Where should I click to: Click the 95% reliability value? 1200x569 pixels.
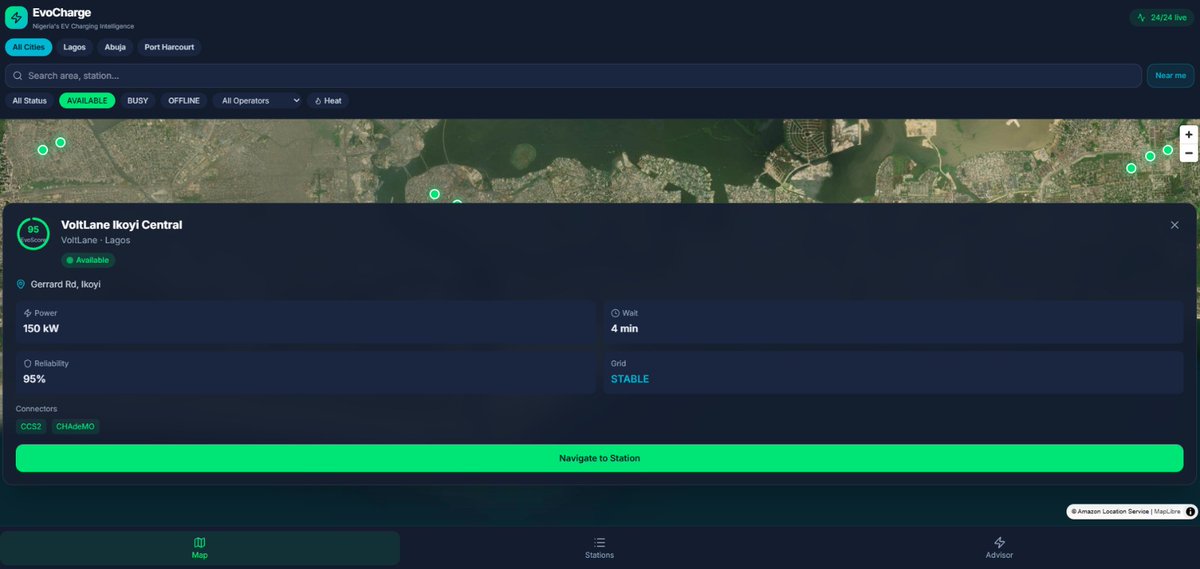pos(34,379)
